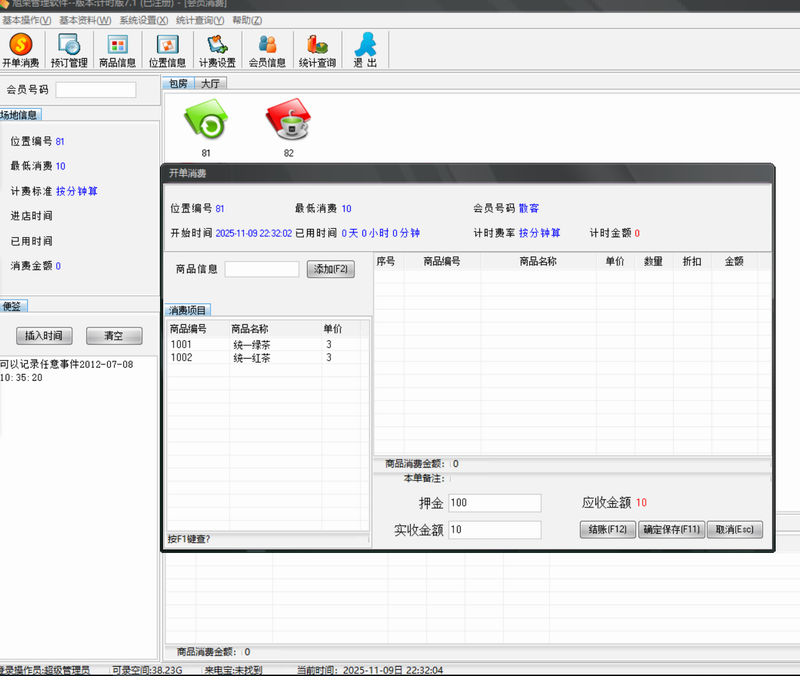Screen dimensions: 800x676
Task: Switch to the 大厅 tab
Action: coord(211,84)
